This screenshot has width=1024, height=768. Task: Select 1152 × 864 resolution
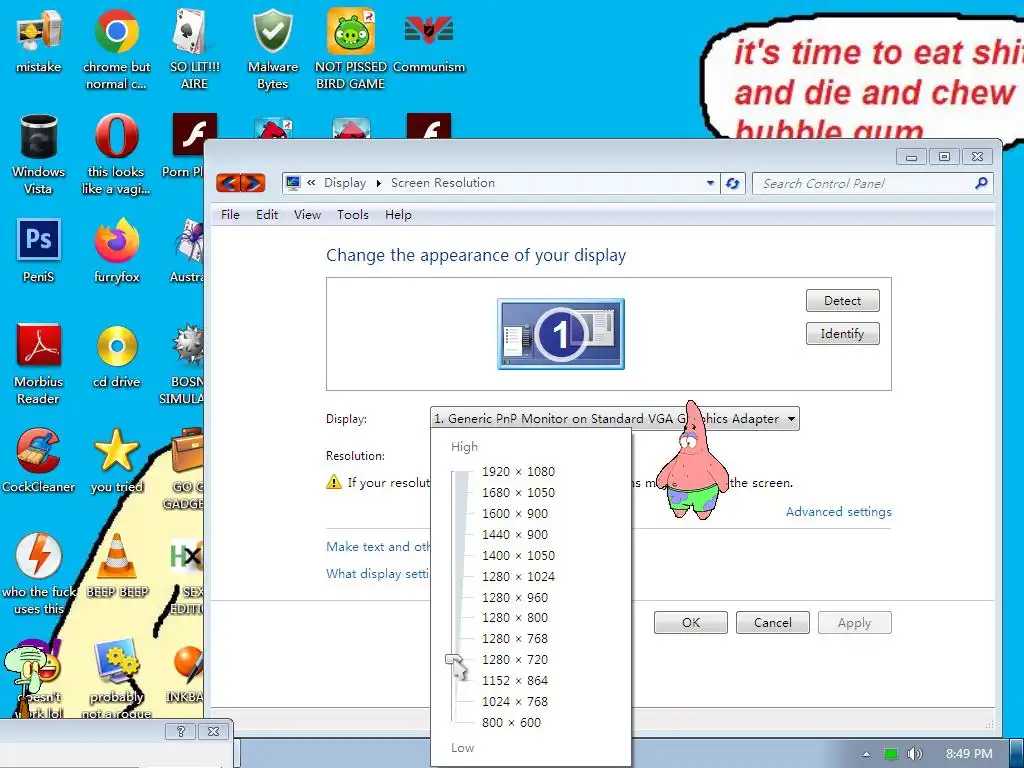[515, 680]
